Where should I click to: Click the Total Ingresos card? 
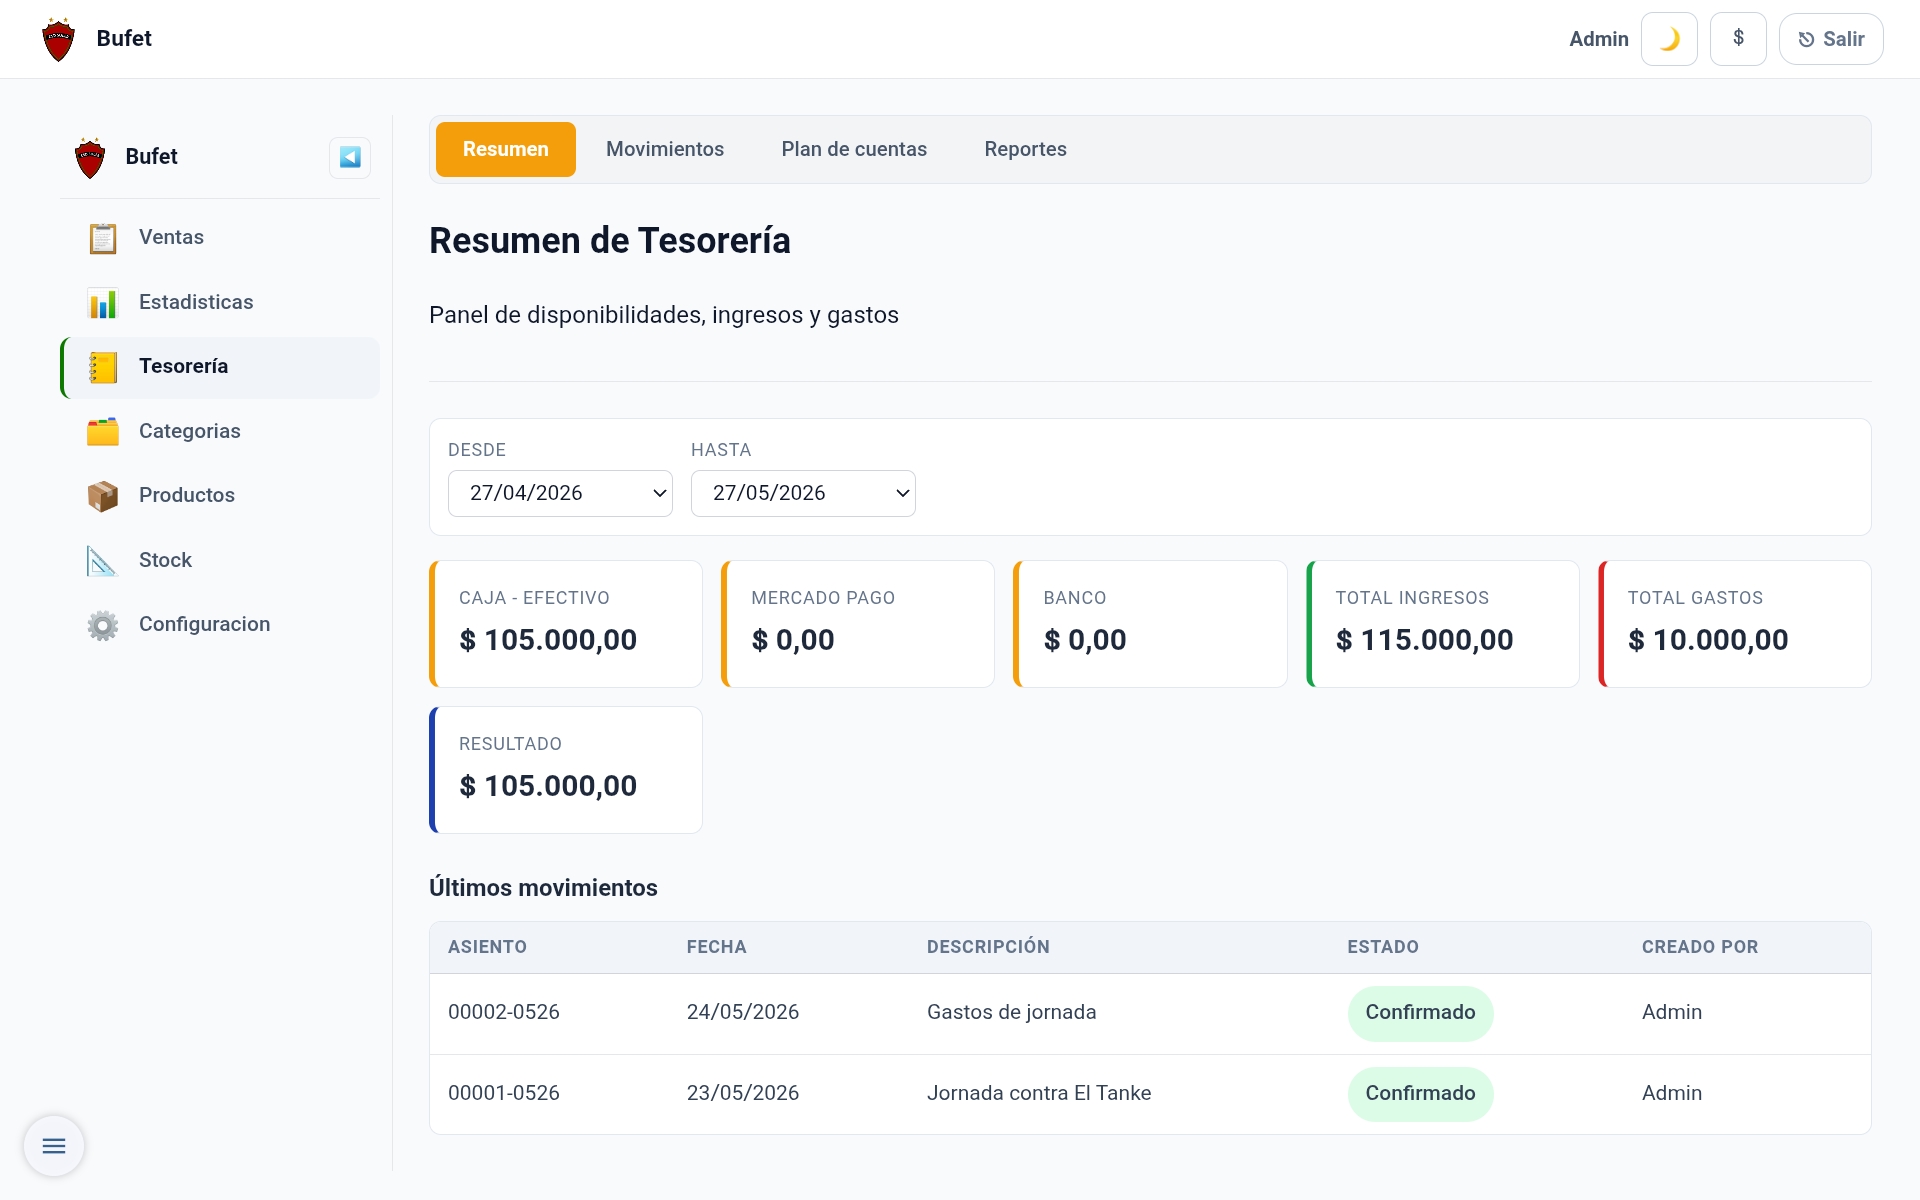tap(1443, 624)
